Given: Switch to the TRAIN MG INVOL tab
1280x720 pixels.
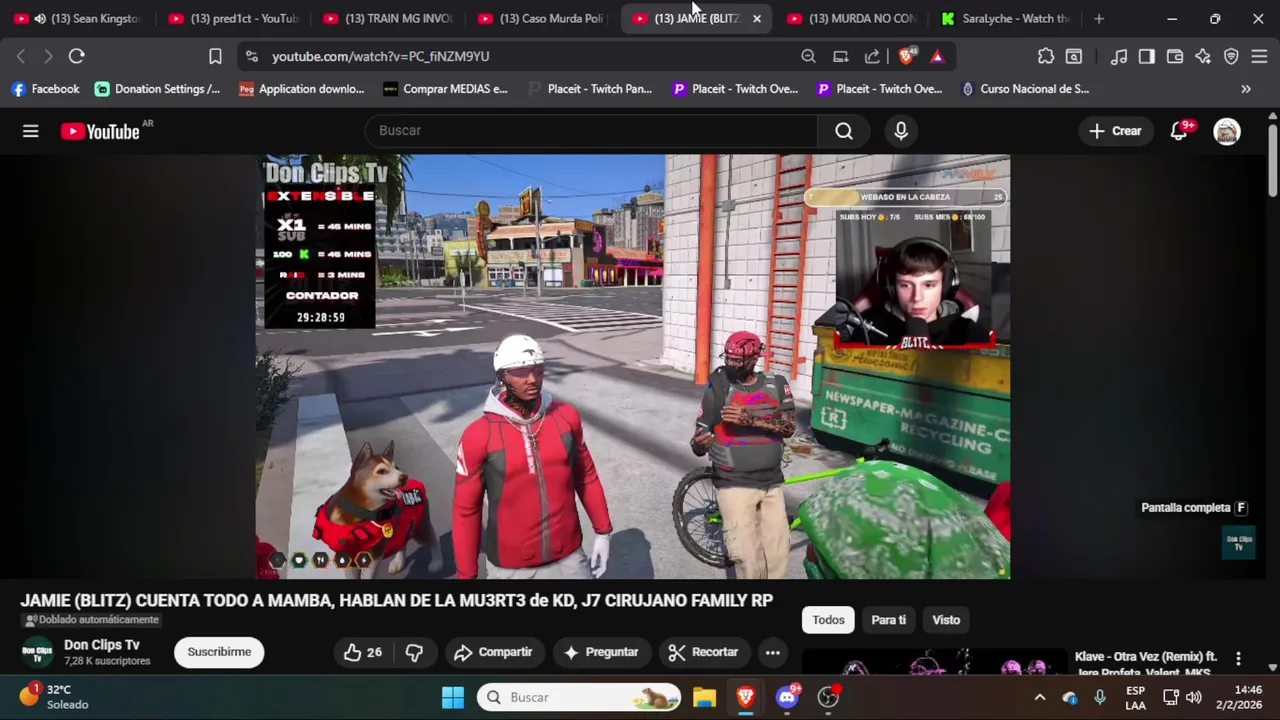Looking at the screenshot, I should coord(388,18).
